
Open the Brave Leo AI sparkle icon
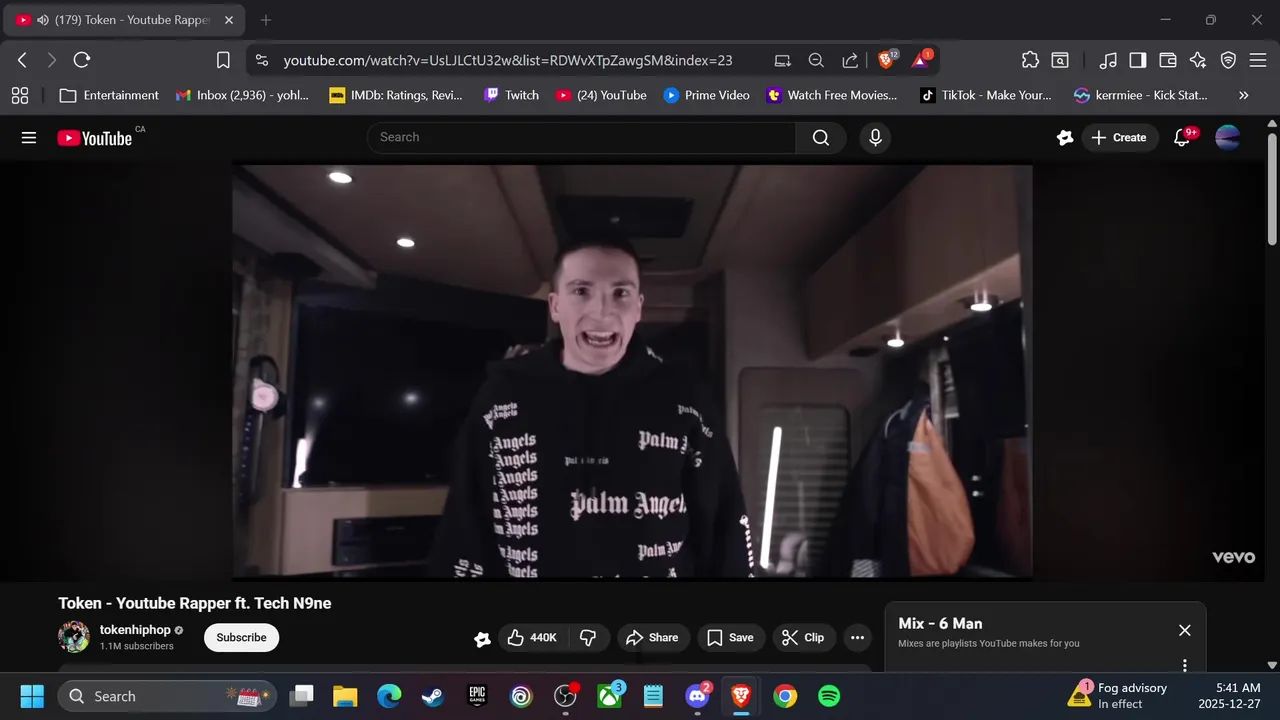pyautogui.click(x=1198, y=60)
